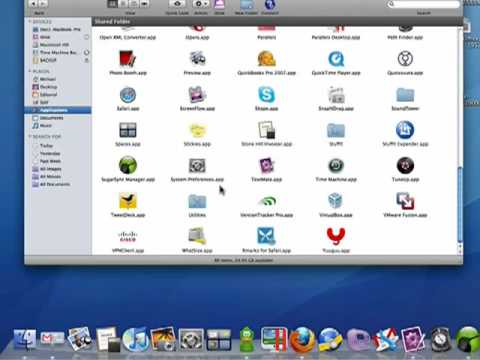
Task: Select All Documents saved search
Action: (57, 184)
